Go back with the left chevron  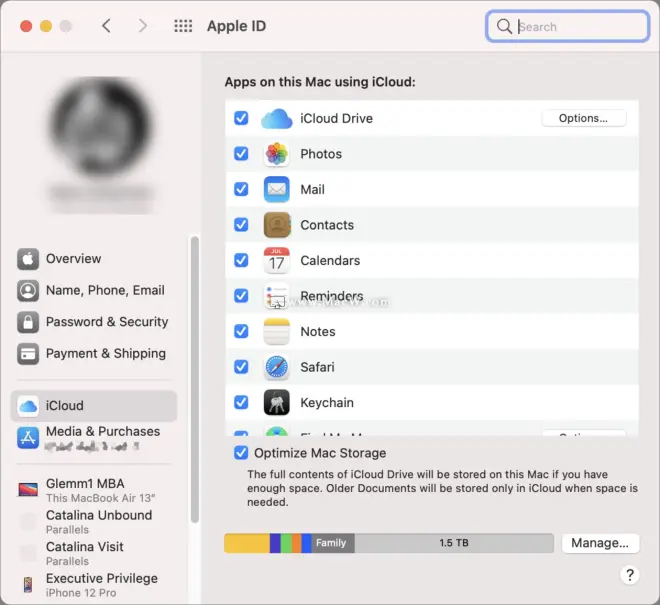point(106,26)
